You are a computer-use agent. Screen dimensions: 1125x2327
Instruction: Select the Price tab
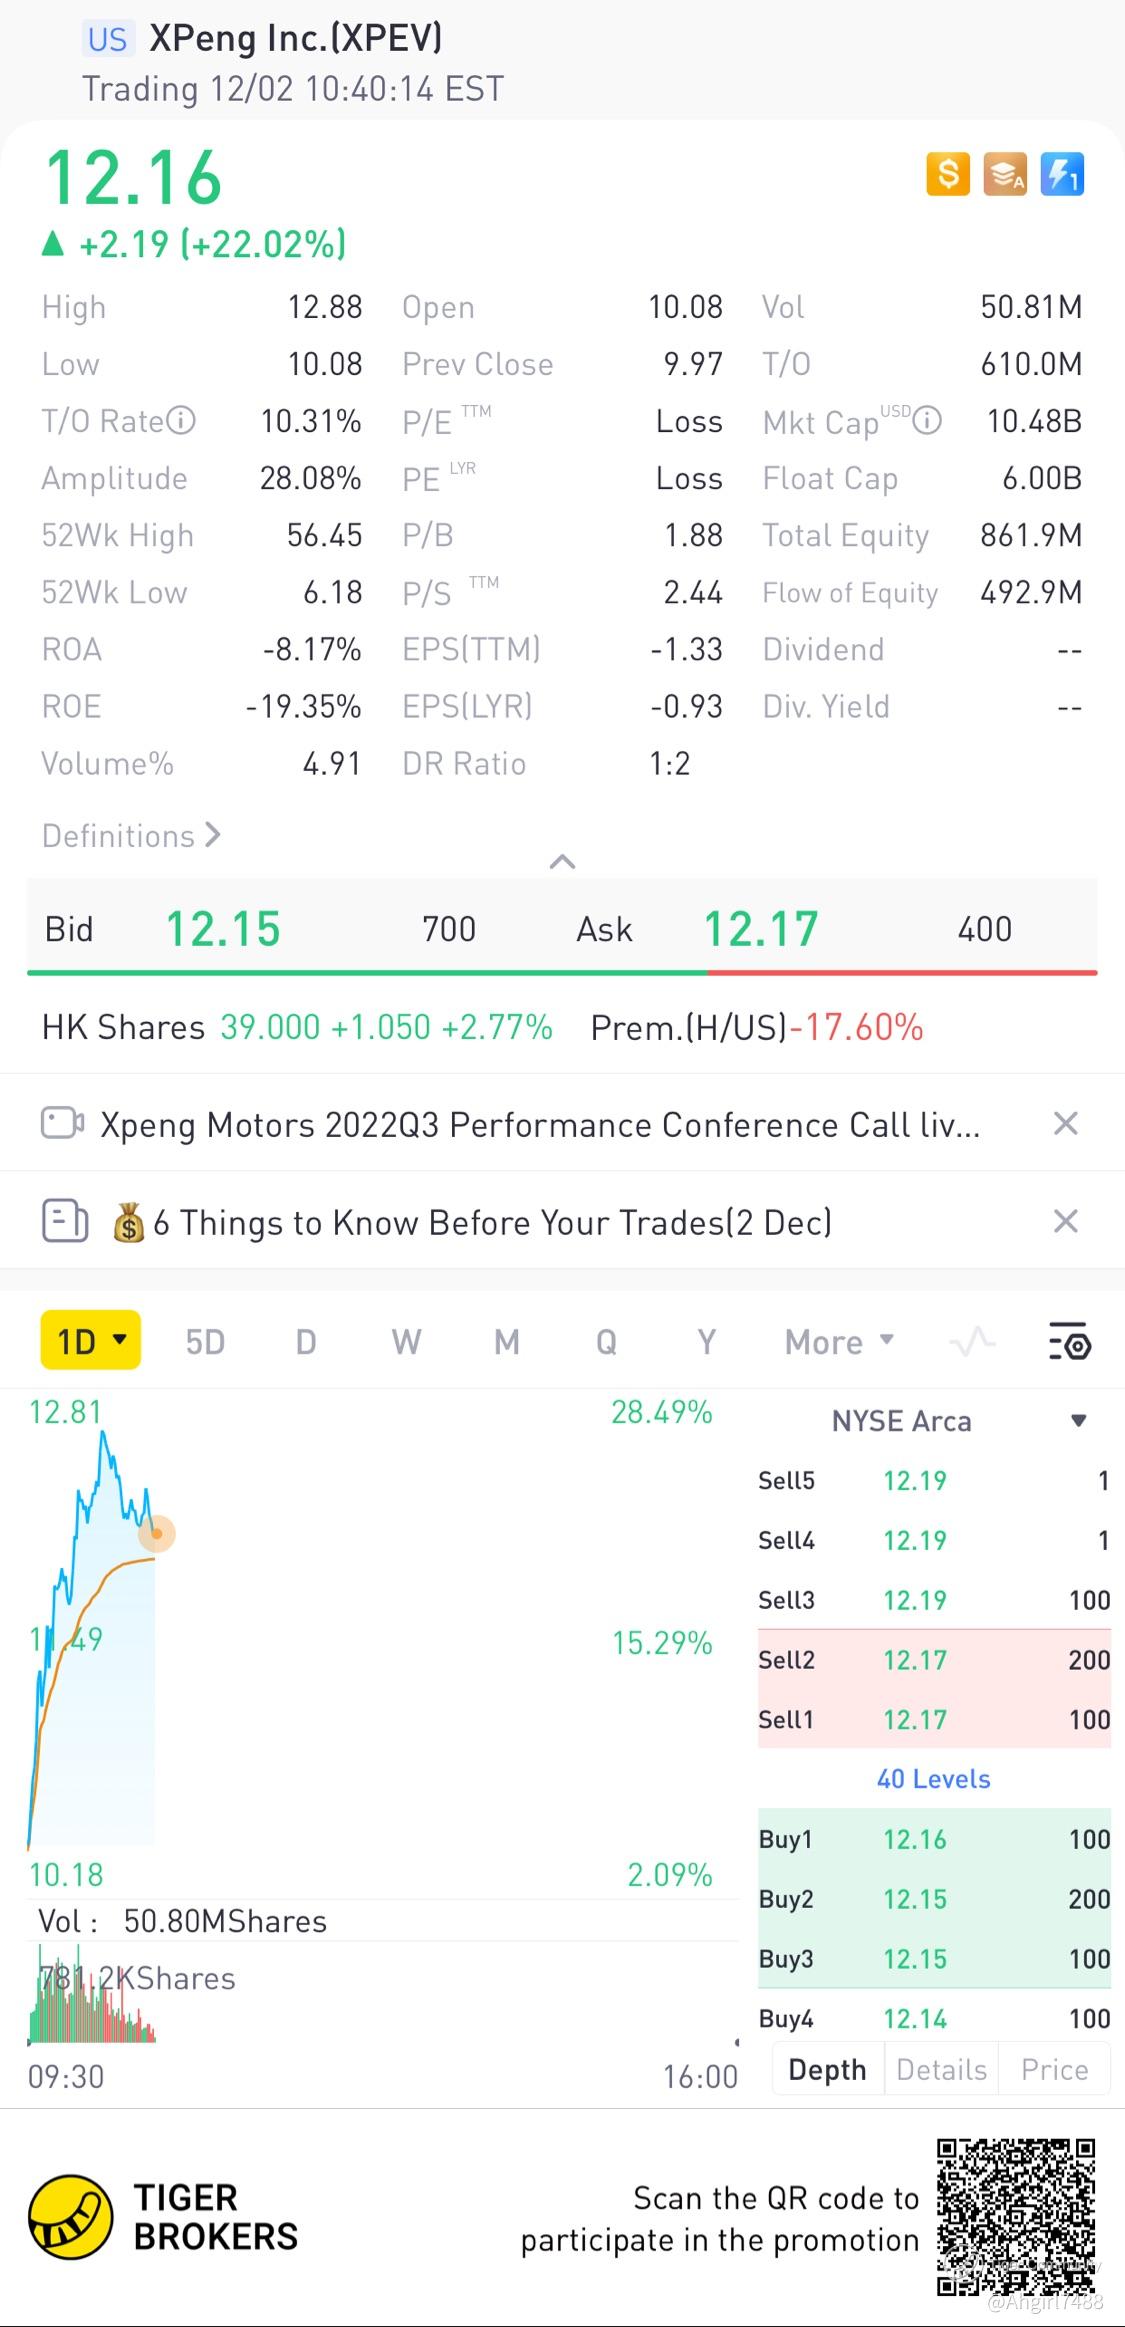pyautogui.click(x=1054, y=2069)
